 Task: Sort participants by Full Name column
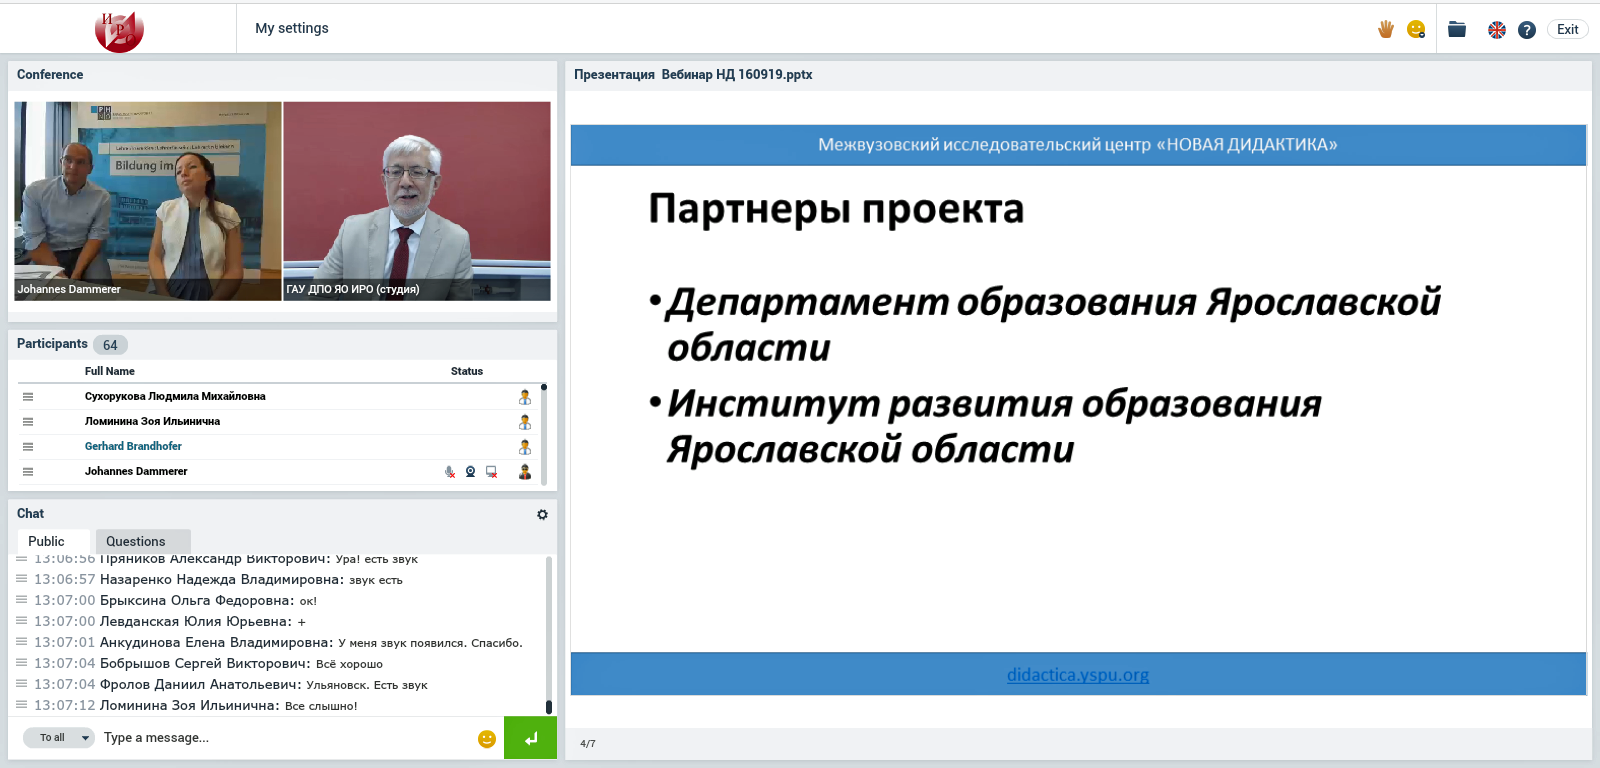click(x=110, y=371)
